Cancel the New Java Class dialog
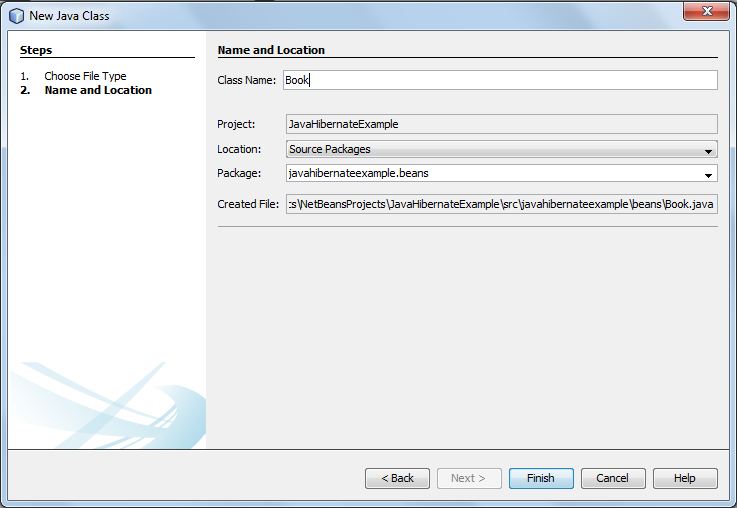This screenshot has width=737, height=508. point(613,478)
